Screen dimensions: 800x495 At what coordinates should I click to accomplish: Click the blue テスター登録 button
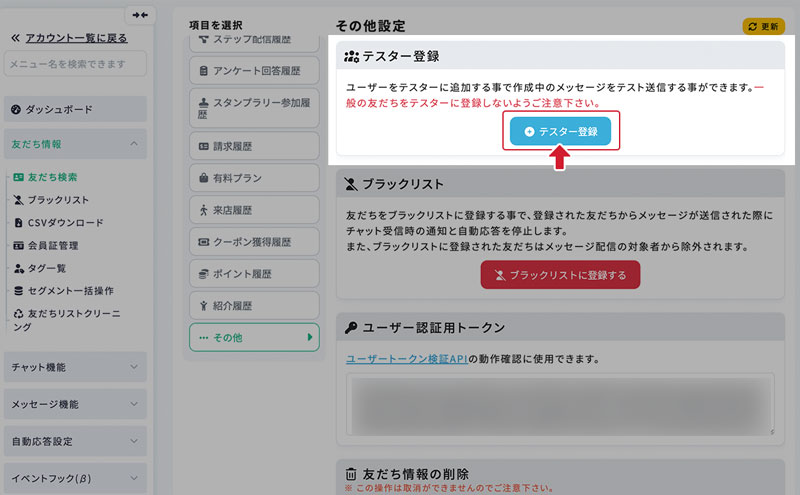point(560,131)
